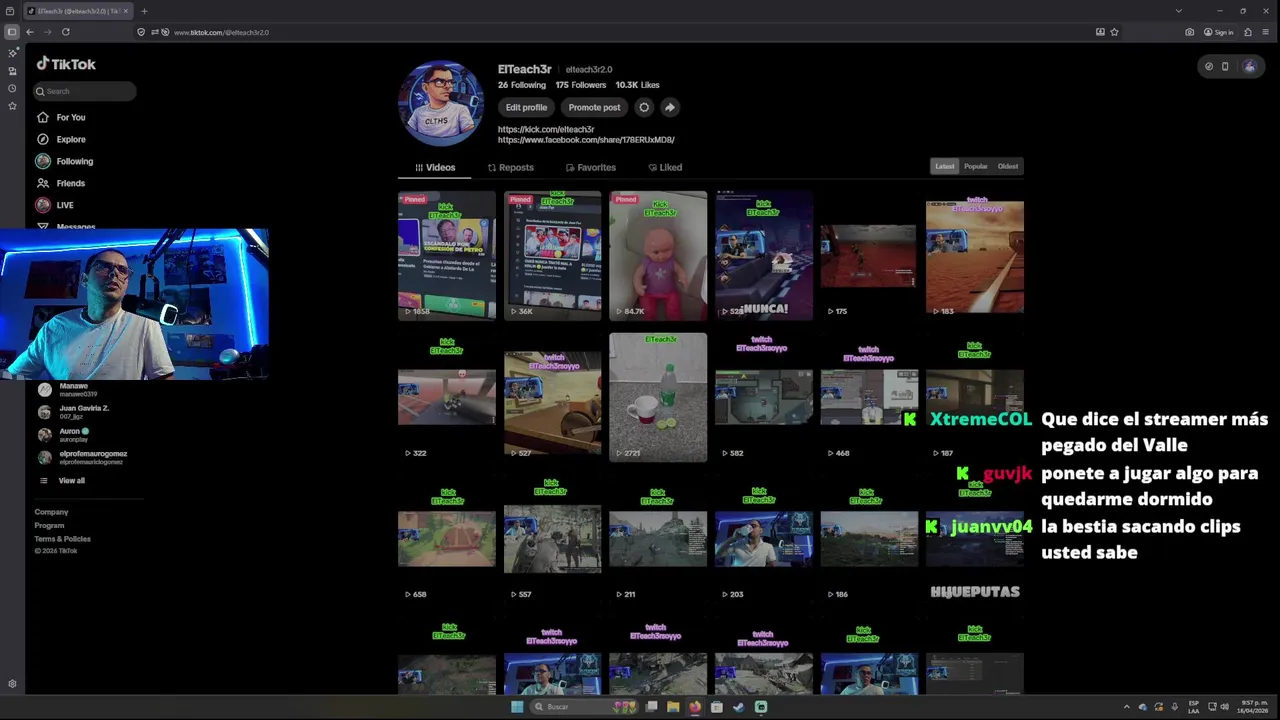Open the account avatar menu top right
Image resolution: width=1280 pixels, height=720 pixels.
[1249, 67]
